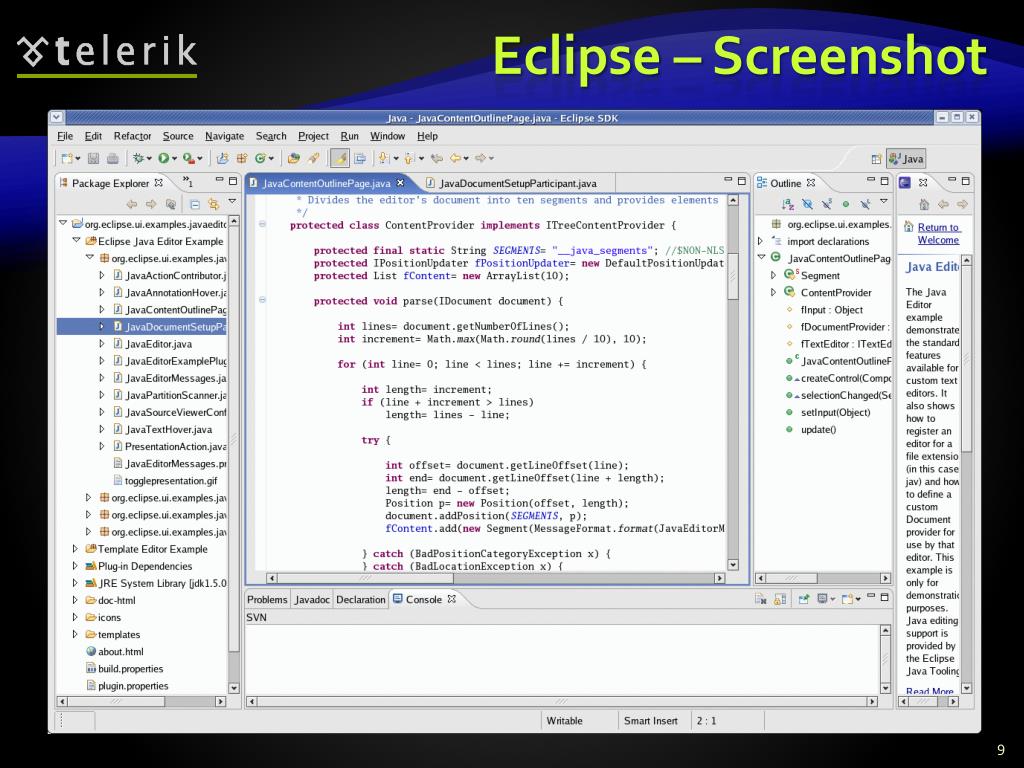Click the Last Edit Location icon
The image size is (1024, 768).
(x=436, y=158)
